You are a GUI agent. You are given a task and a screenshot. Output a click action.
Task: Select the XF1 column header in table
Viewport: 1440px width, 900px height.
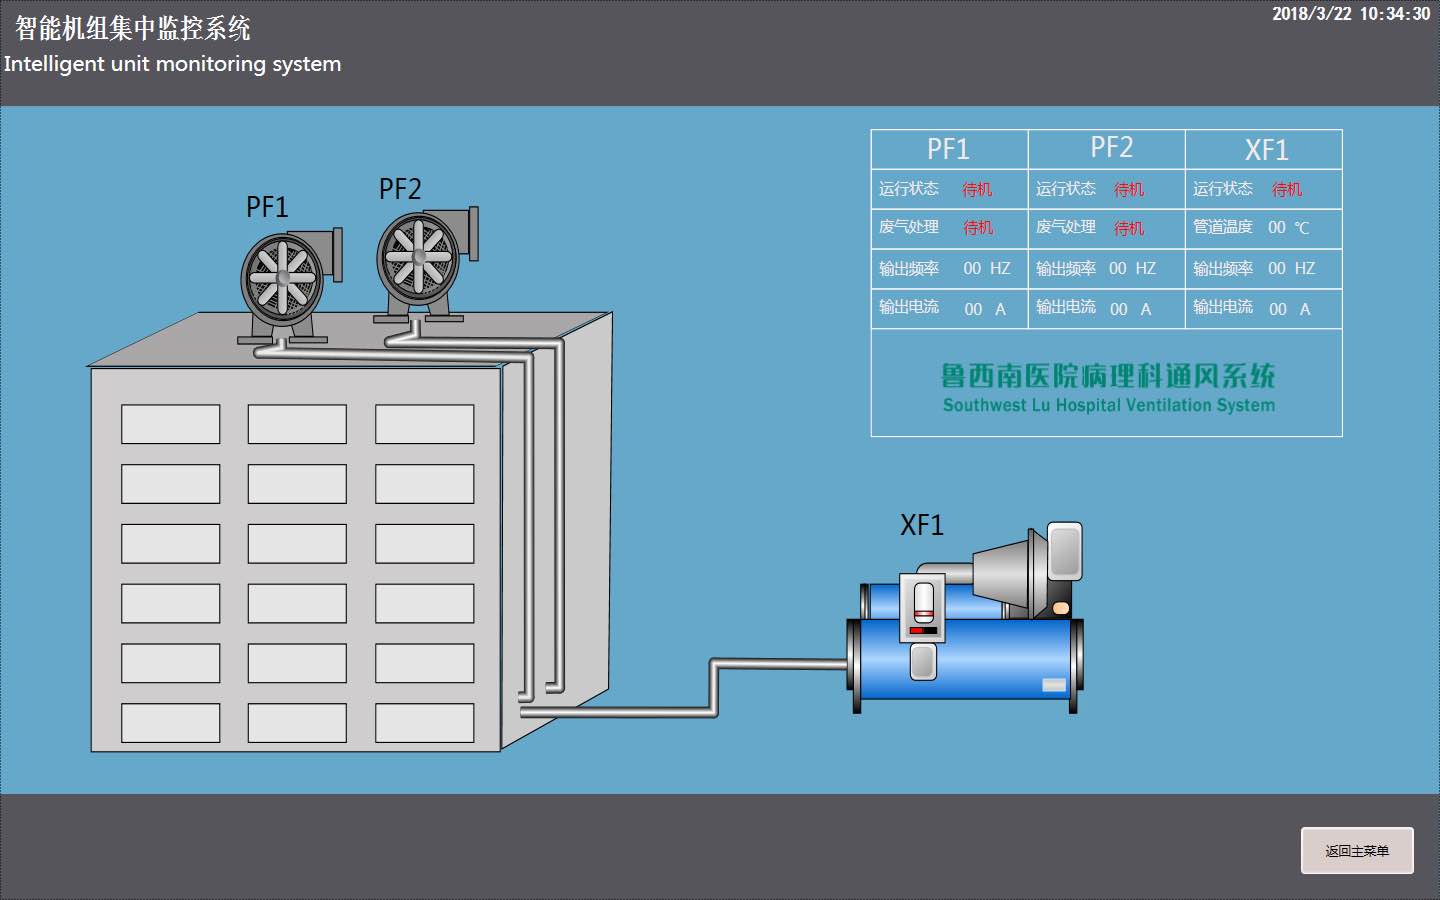click(1266, 150)
